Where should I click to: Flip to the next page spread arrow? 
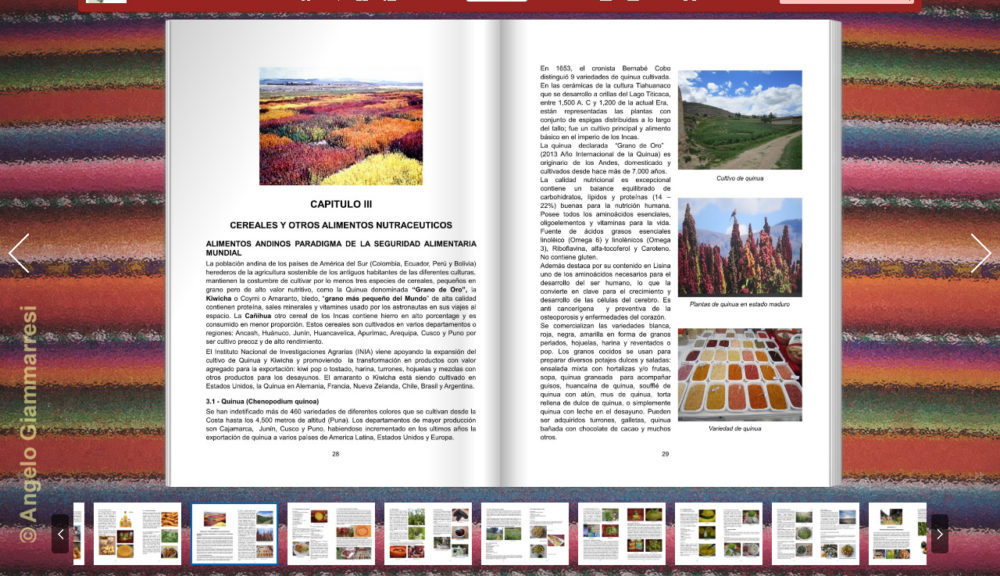pyautogui.click(x=980, y=253)
